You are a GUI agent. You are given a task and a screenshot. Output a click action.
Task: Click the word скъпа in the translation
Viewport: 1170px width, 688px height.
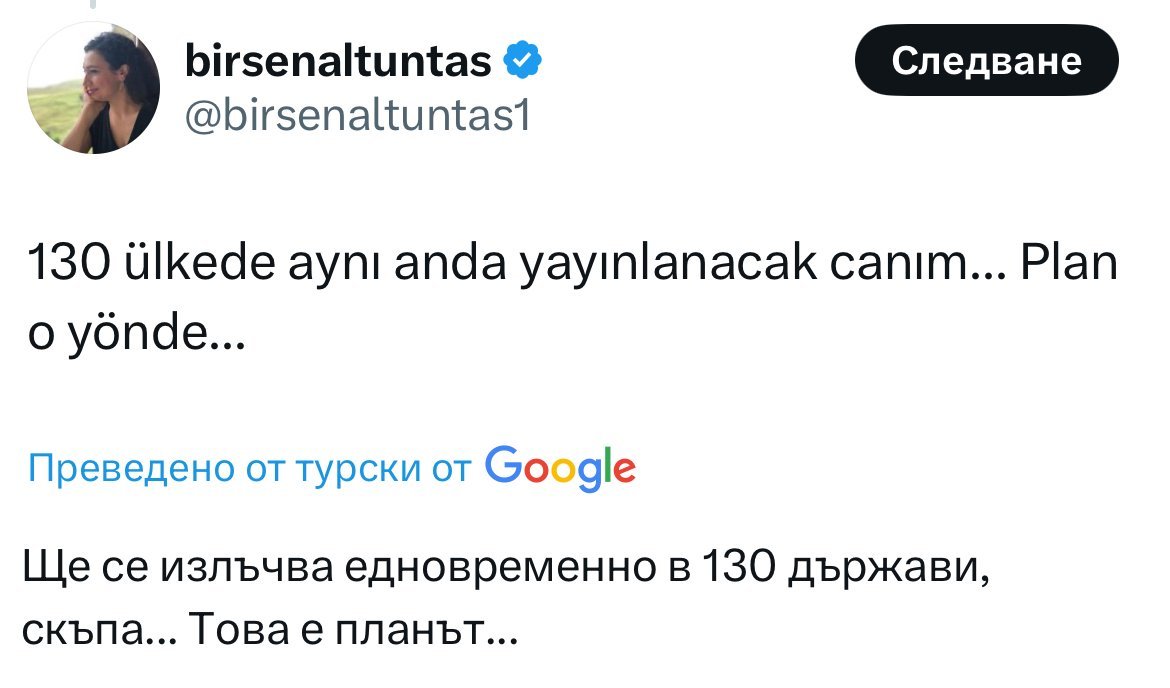(x=85, y=631)
